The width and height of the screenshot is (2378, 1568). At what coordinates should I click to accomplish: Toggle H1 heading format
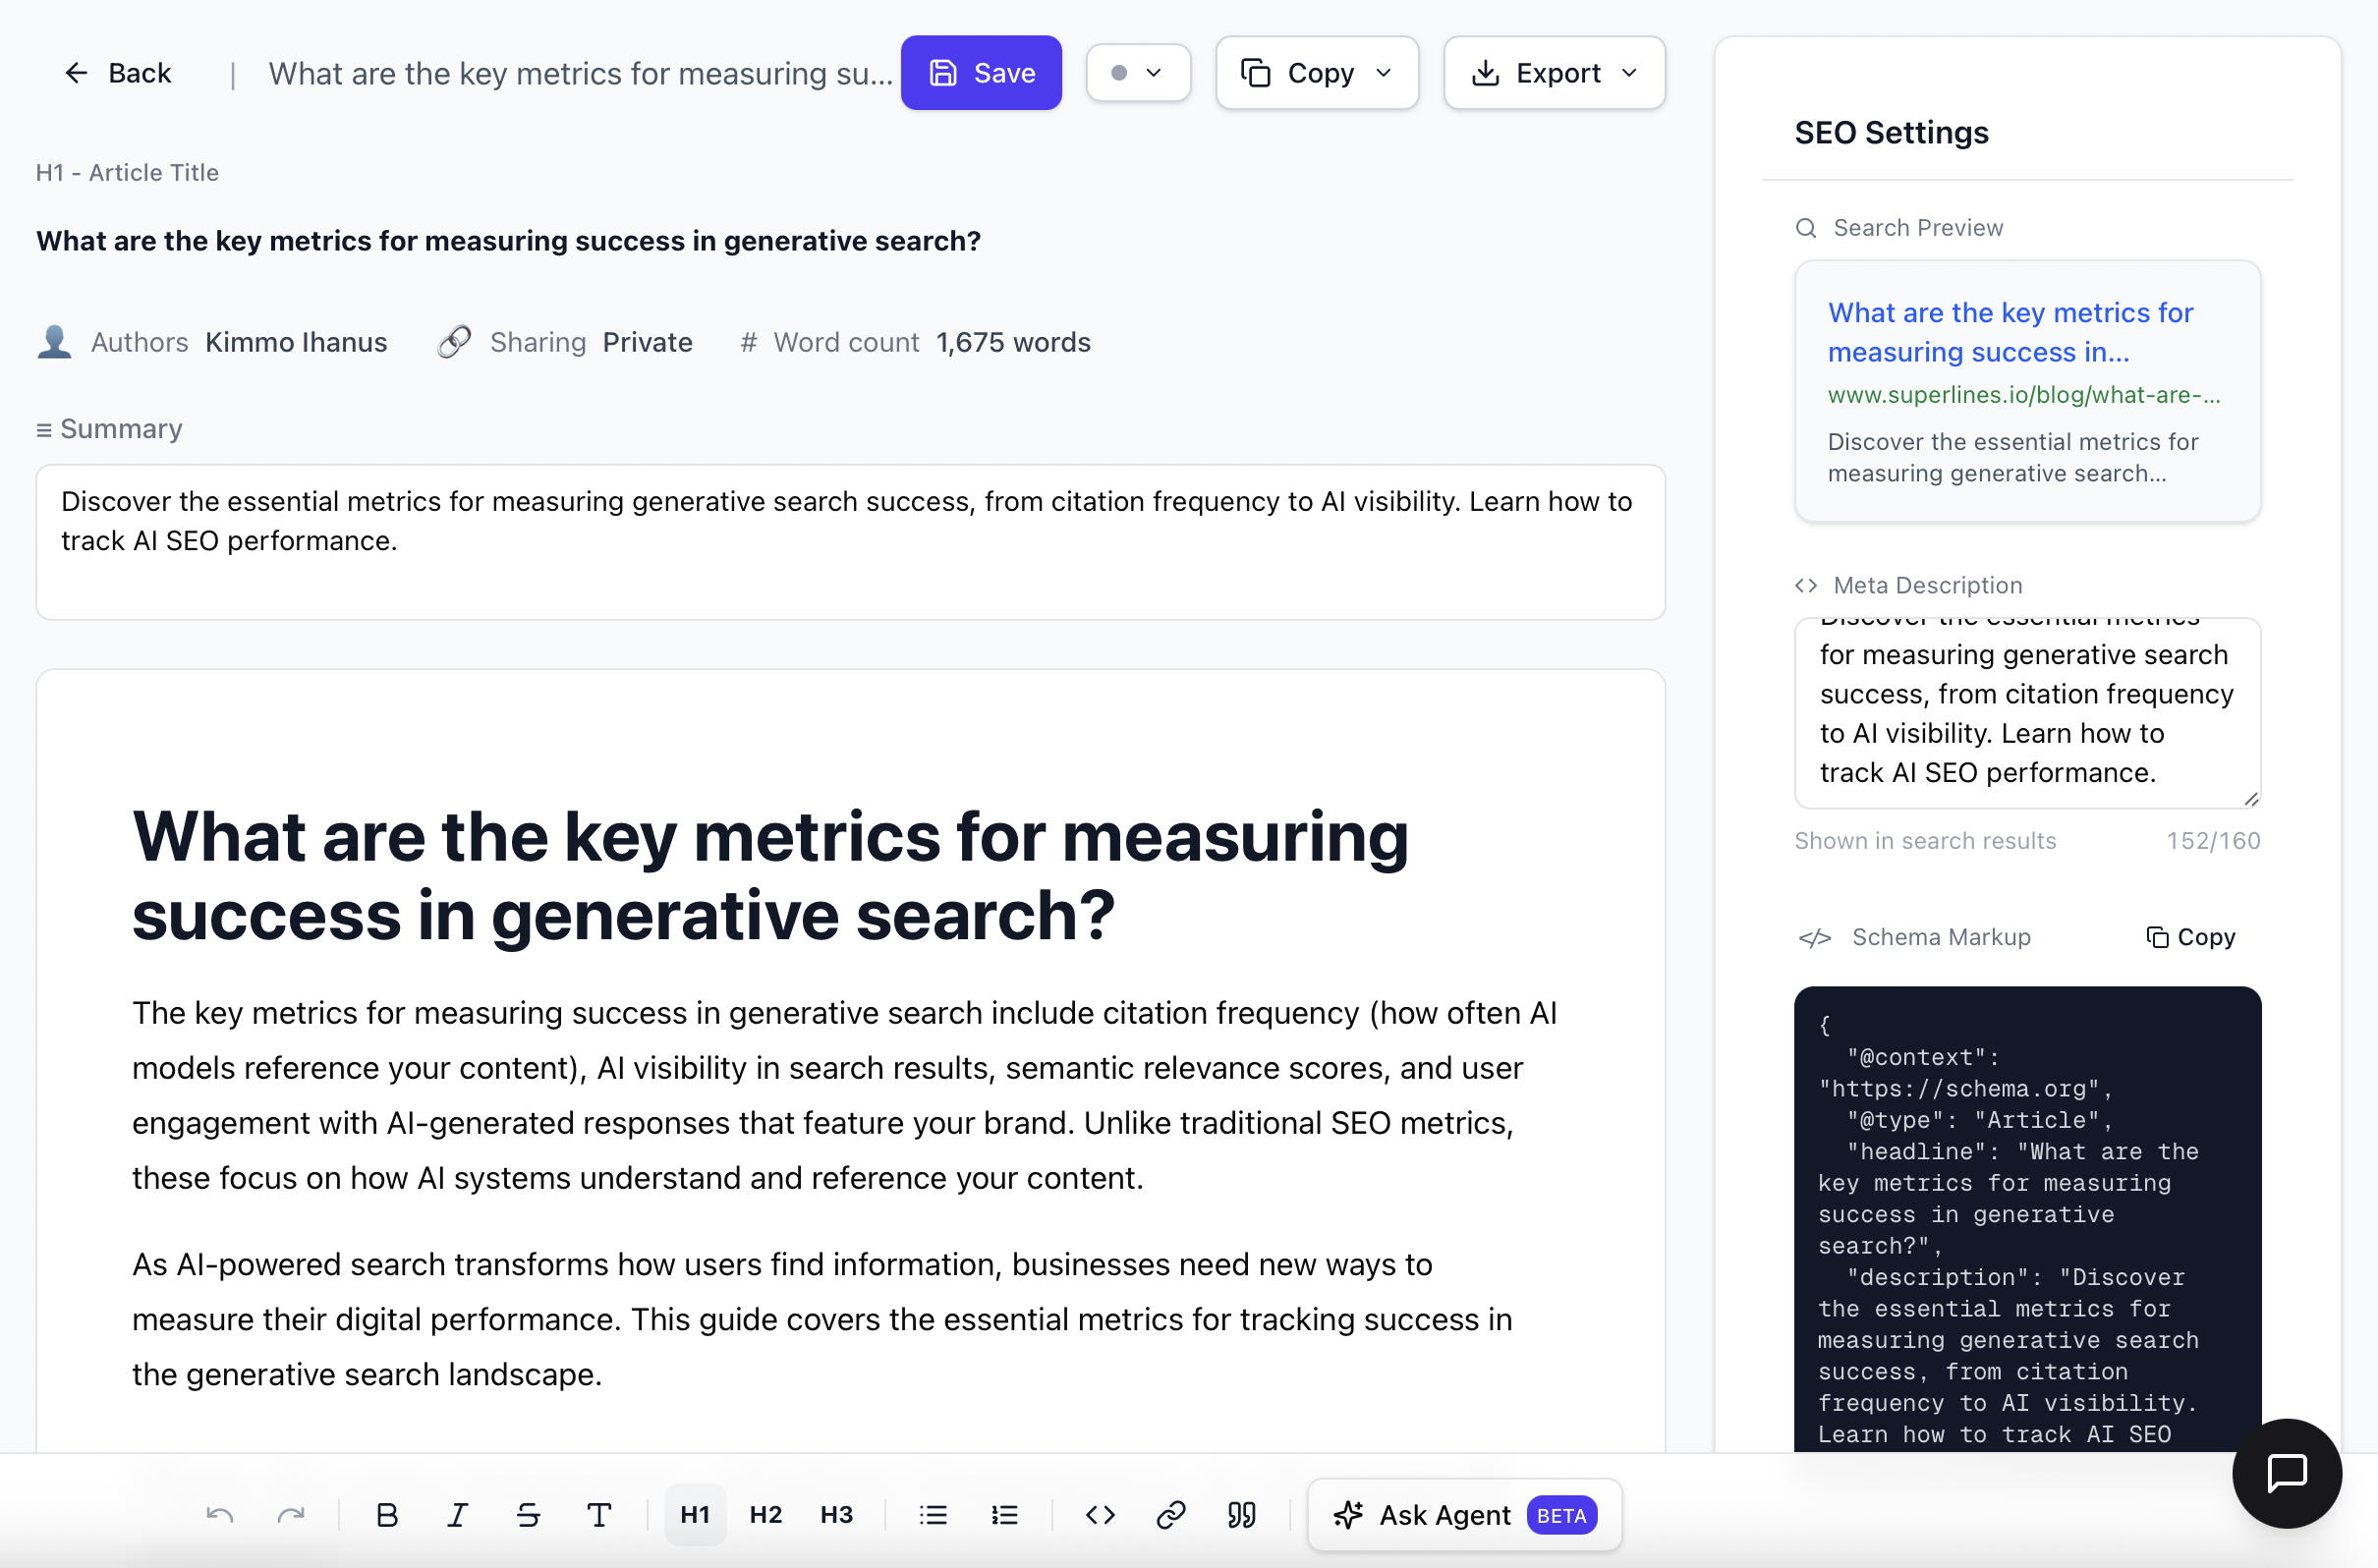tap(694, 1514)
